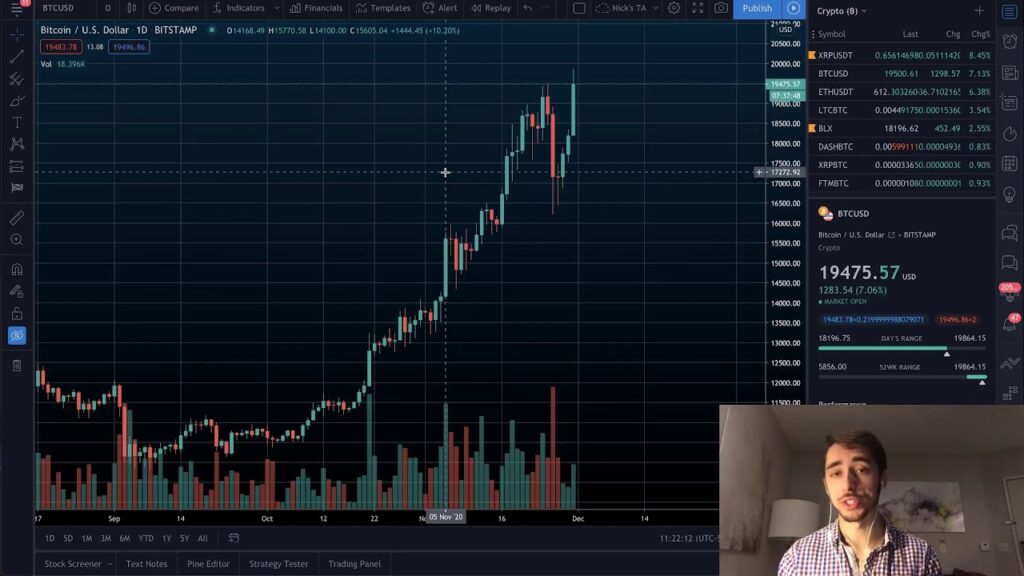The image size is (1024, 576).
Task: Toggle the lock all drawings tool
Action: tap(16, 313)
